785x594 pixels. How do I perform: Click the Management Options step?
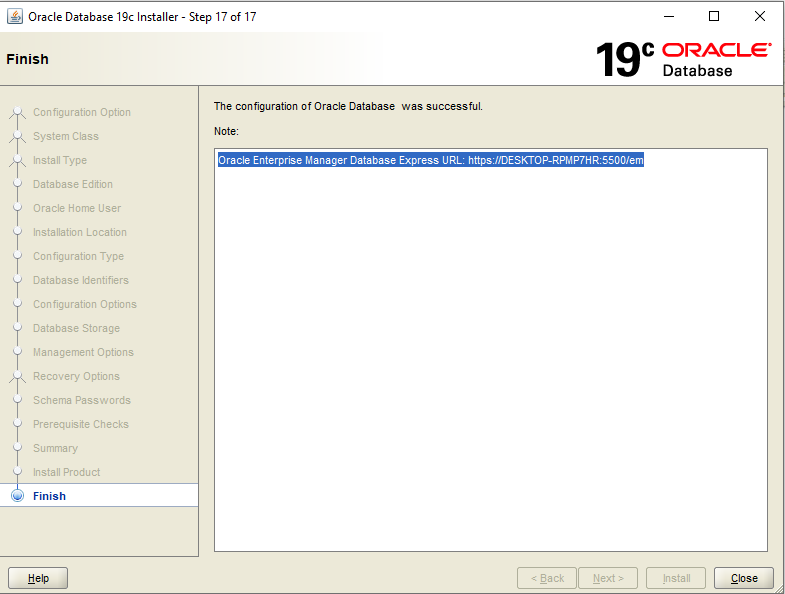83,352
